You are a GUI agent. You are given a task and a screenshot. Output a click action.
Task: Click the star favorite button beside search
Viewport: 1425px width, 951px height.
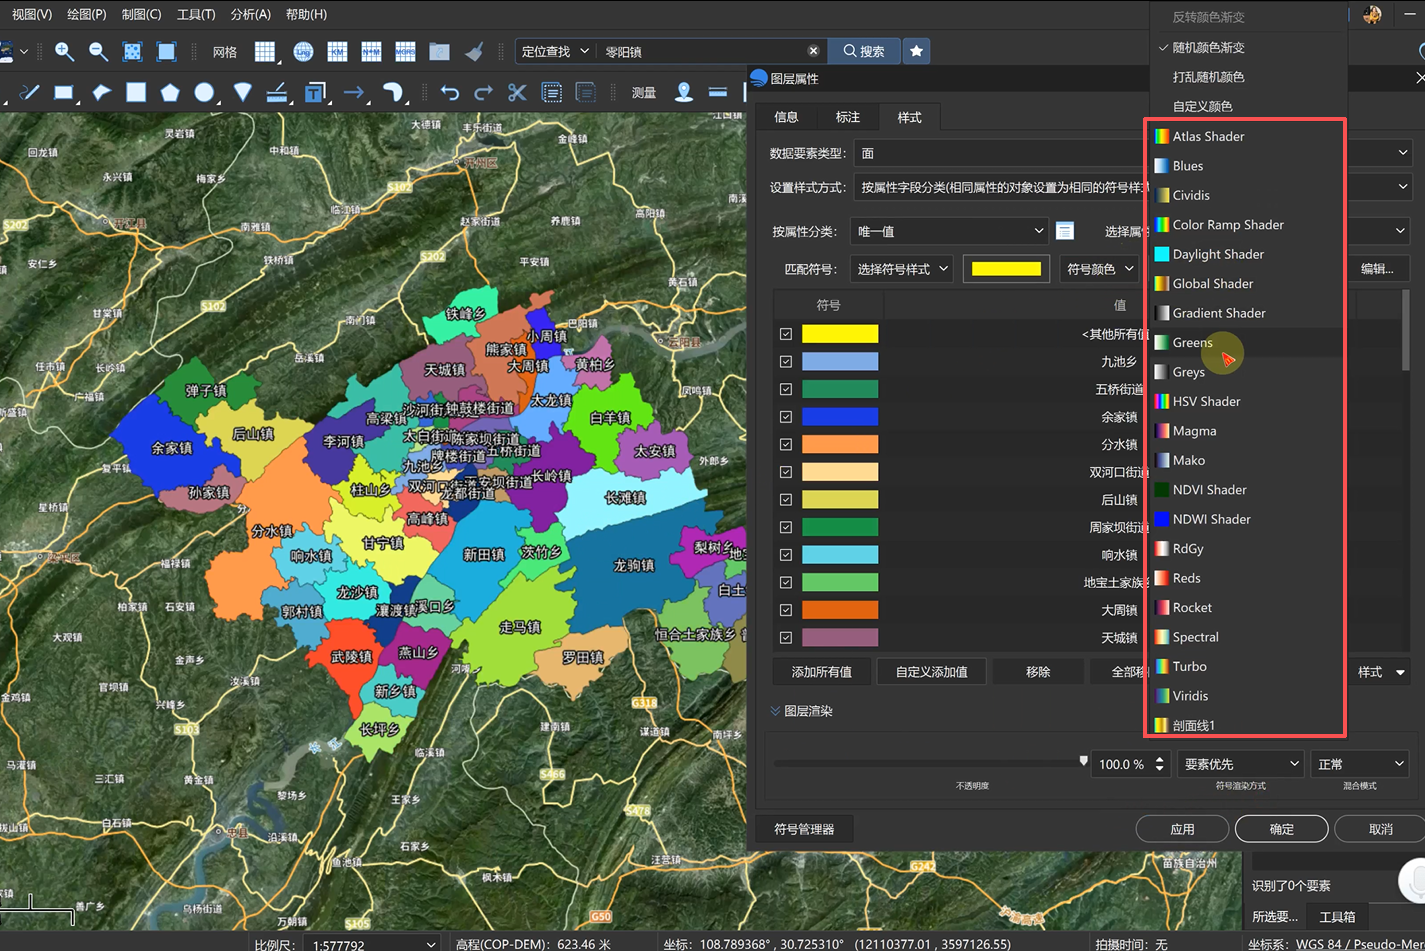(916, 51)
